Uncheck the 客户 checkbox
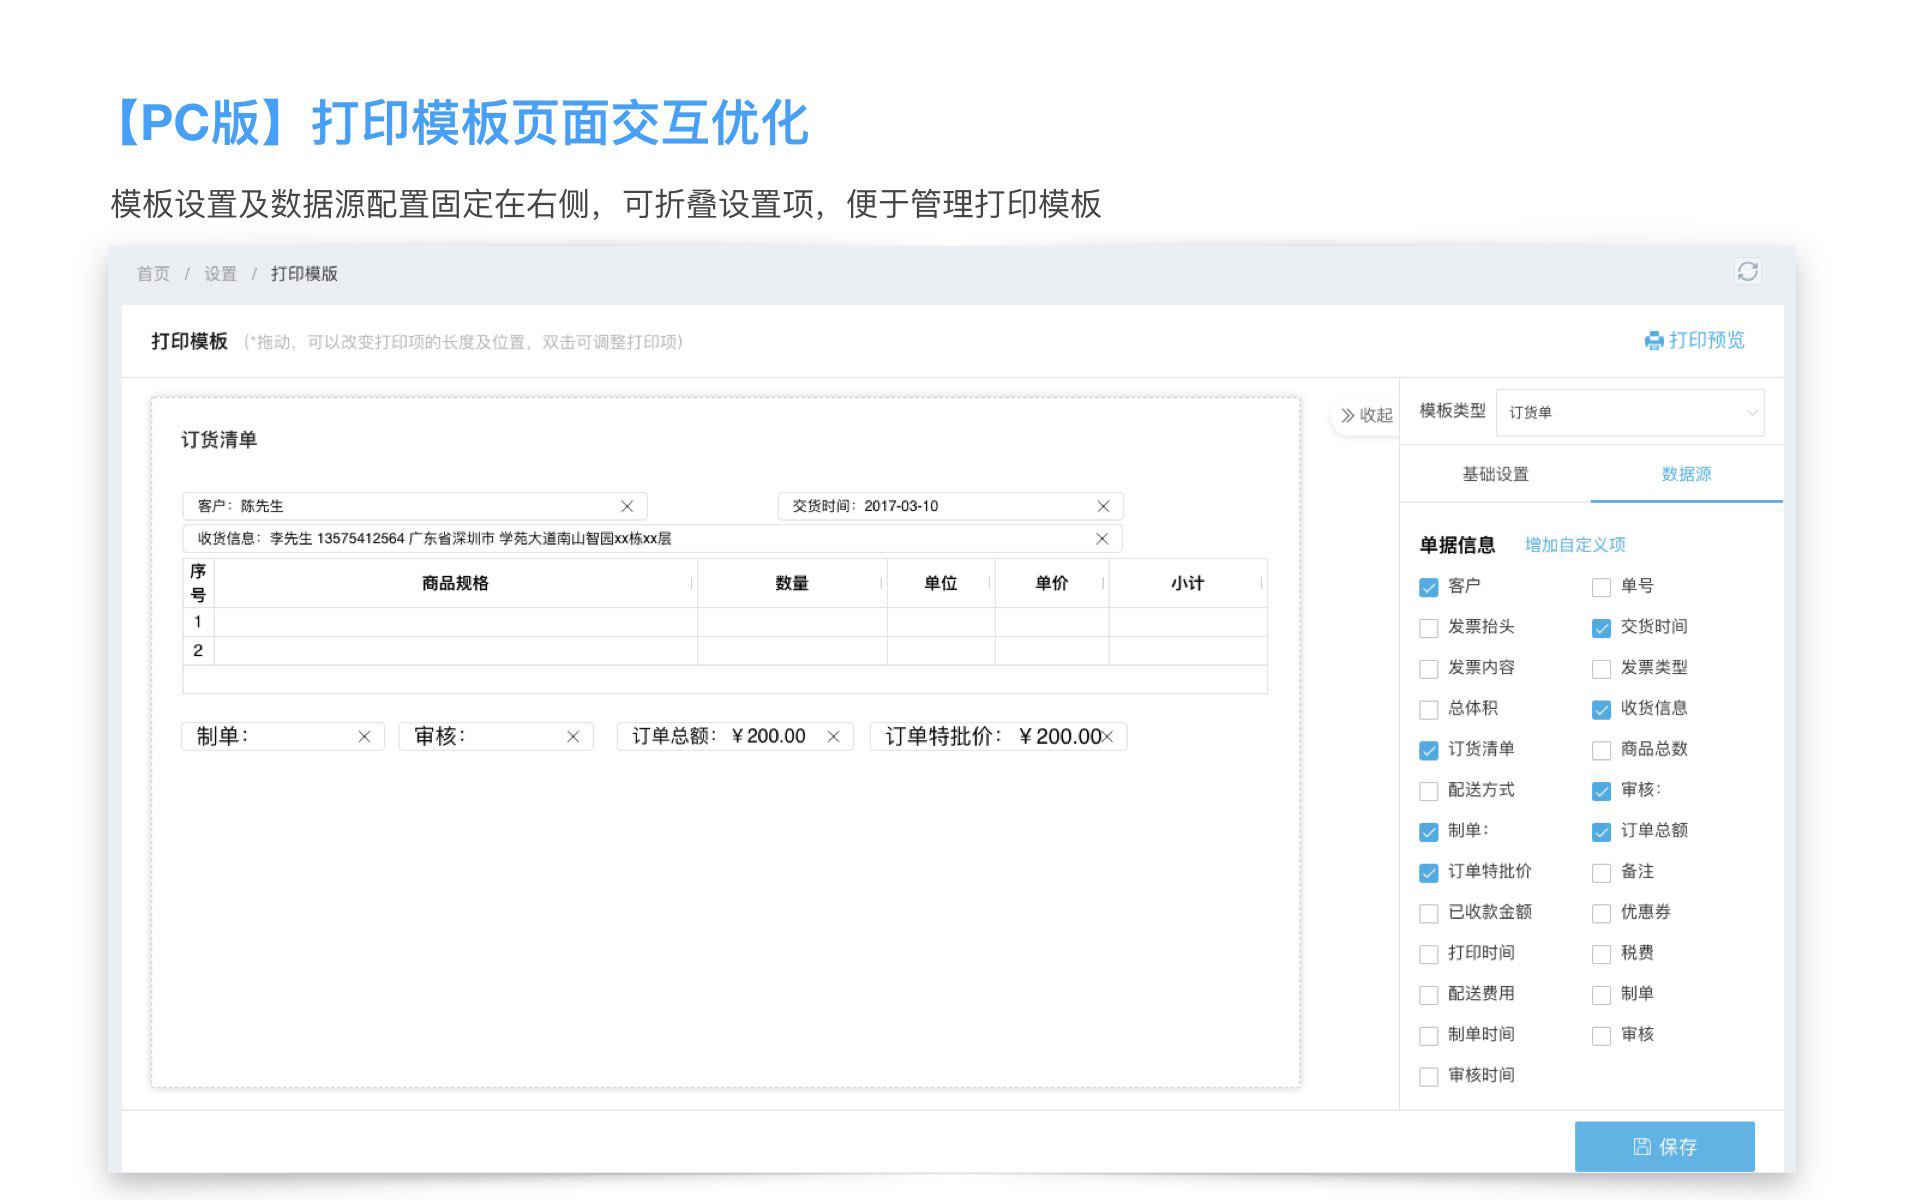1920x1200 pixels. pos(1428,587)
